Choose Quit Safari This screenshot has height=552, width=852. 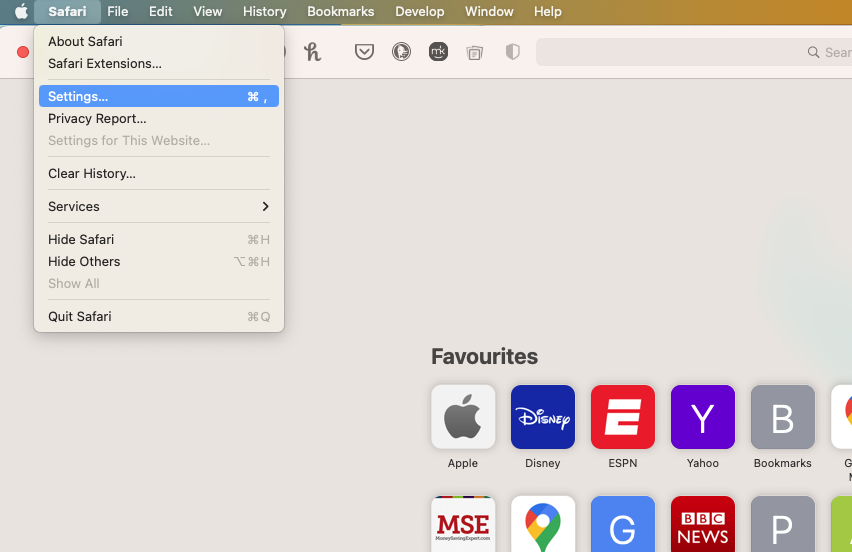point(159,316)
